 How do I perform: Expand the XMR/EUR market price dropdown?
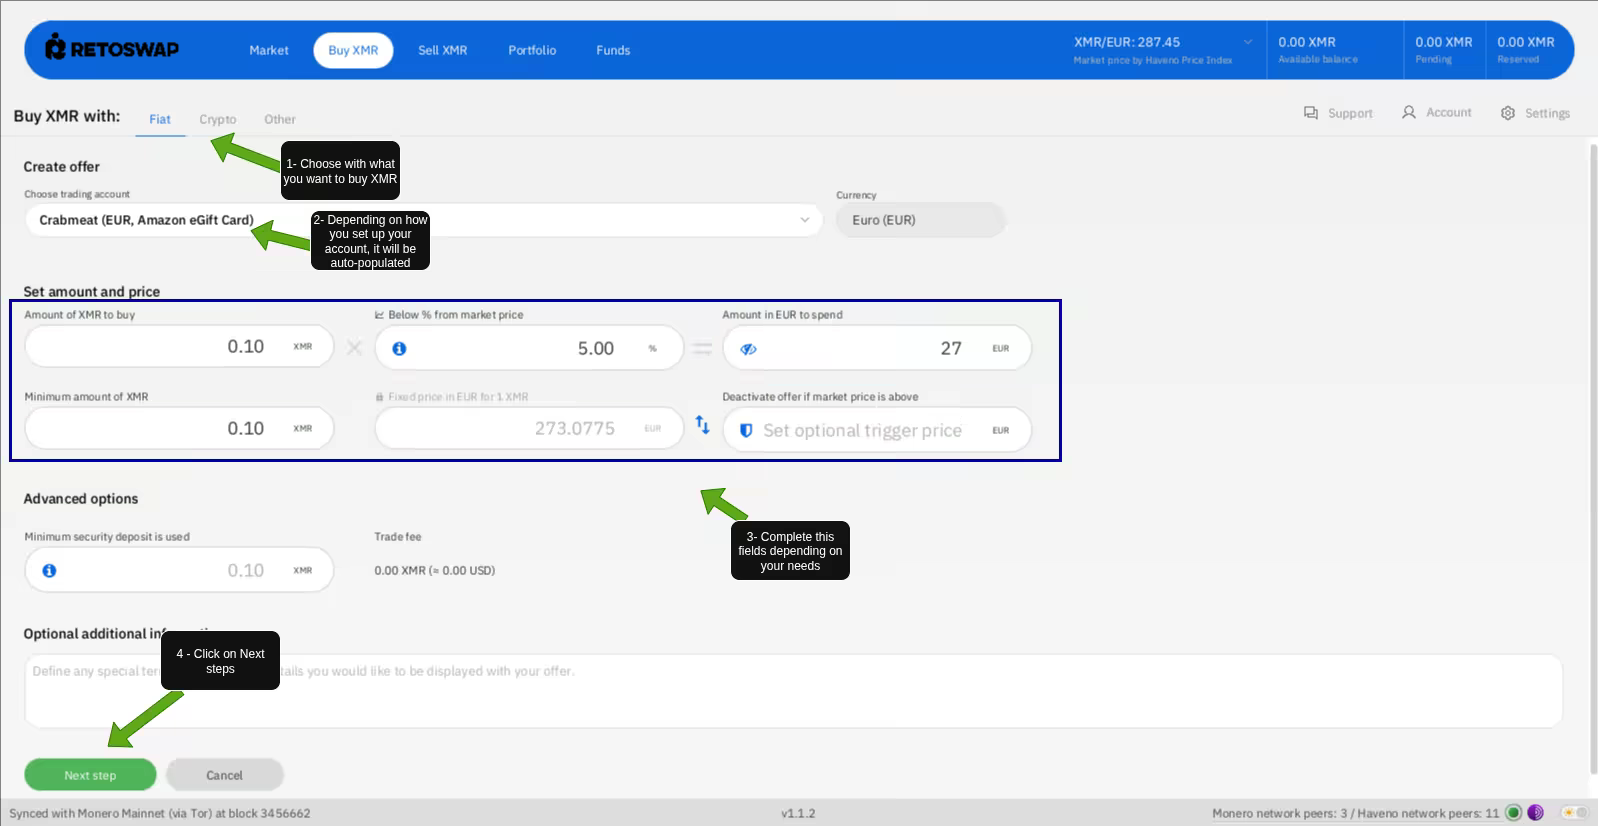pos(1248,42)
